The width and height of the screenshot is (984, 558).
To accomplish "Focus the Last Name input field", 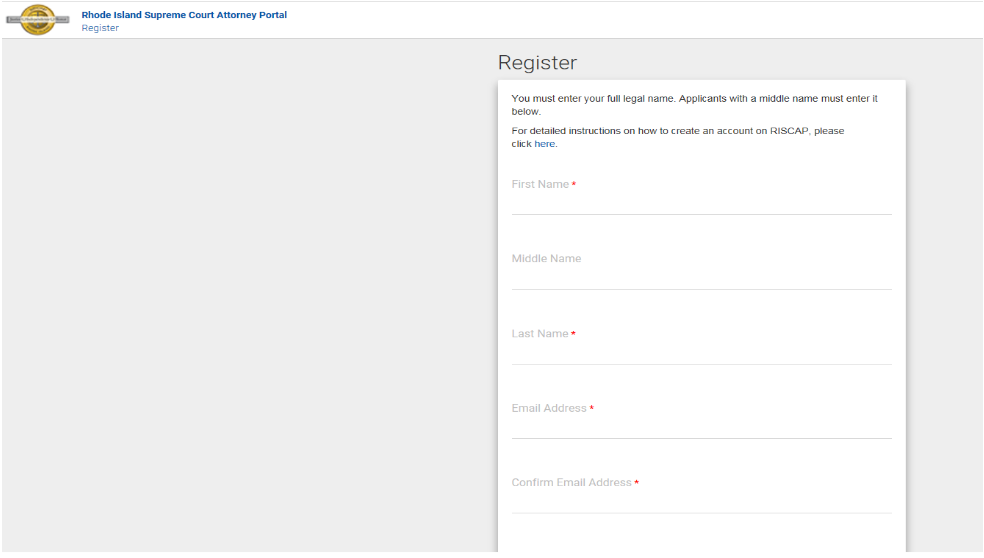I will pyautogui.click(x=700, y=353).
